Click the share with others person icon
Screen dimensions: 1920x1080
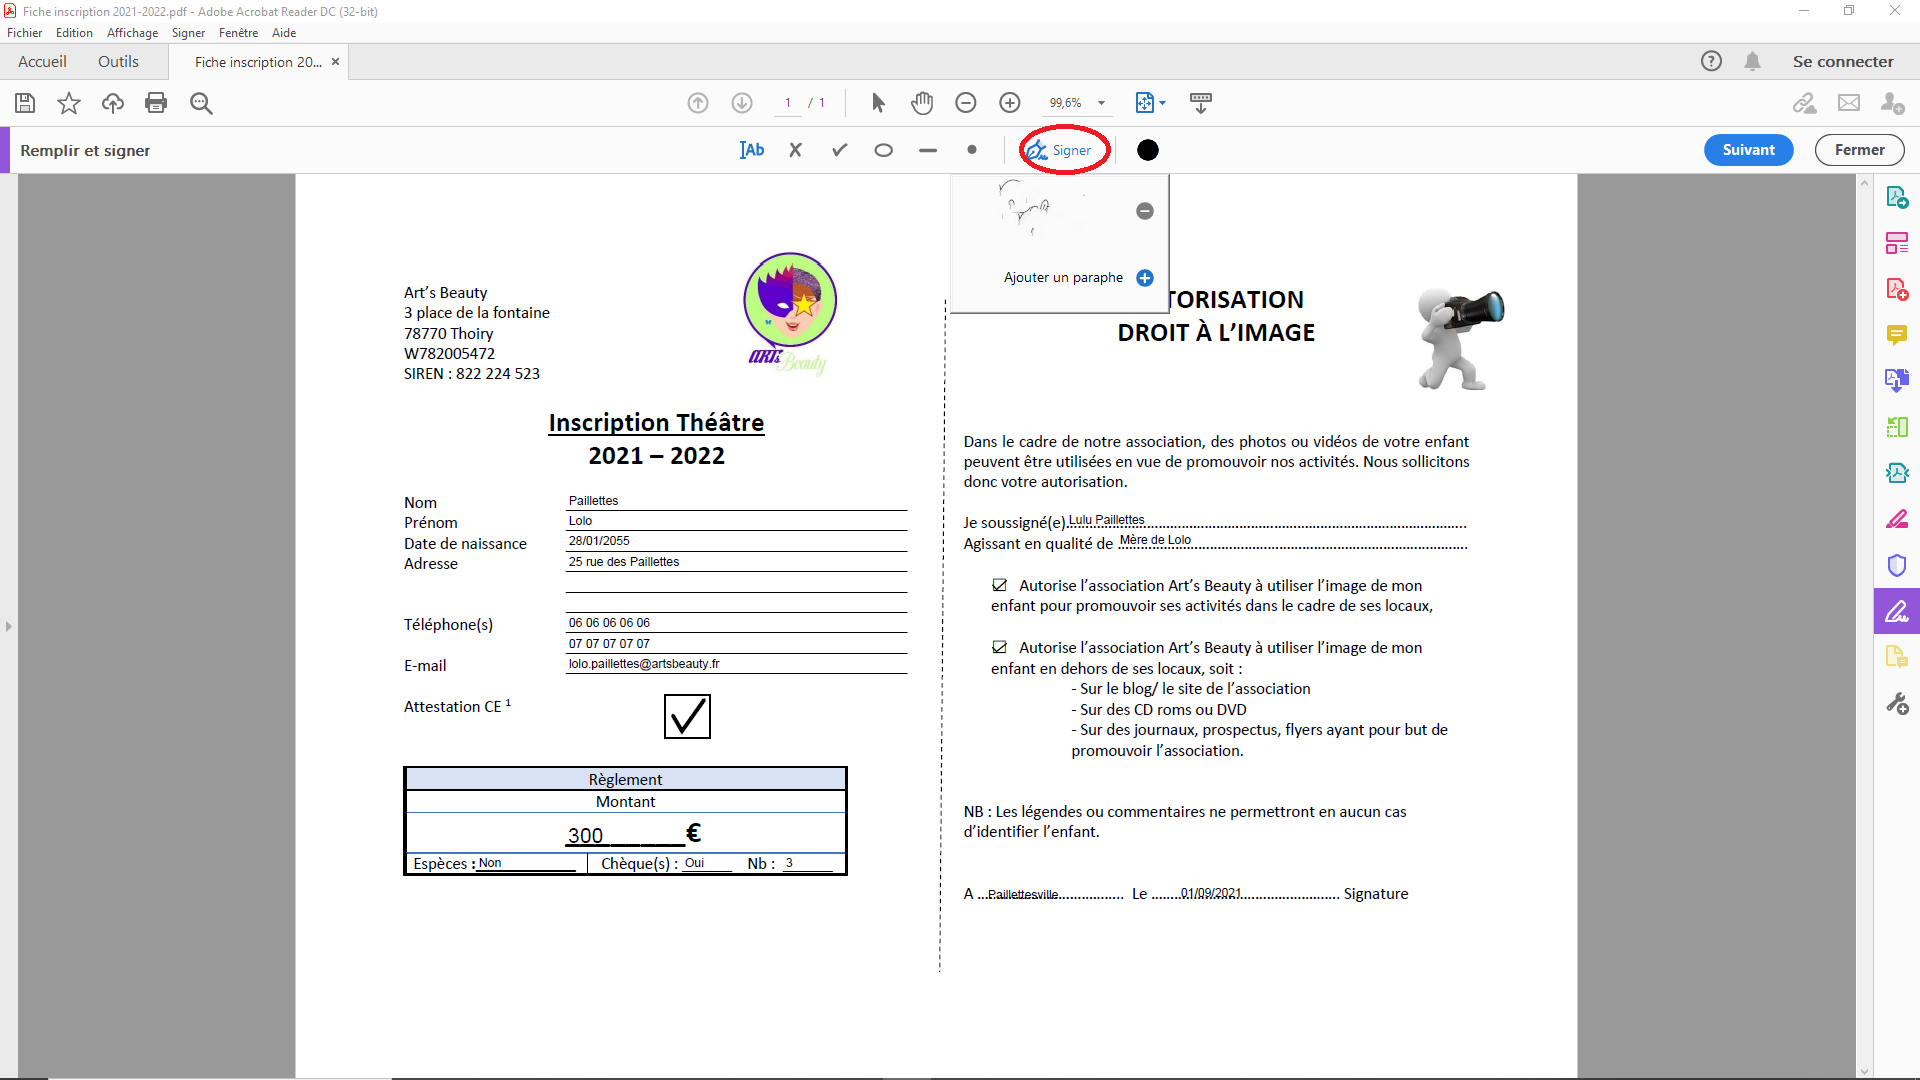point(1892,103)
